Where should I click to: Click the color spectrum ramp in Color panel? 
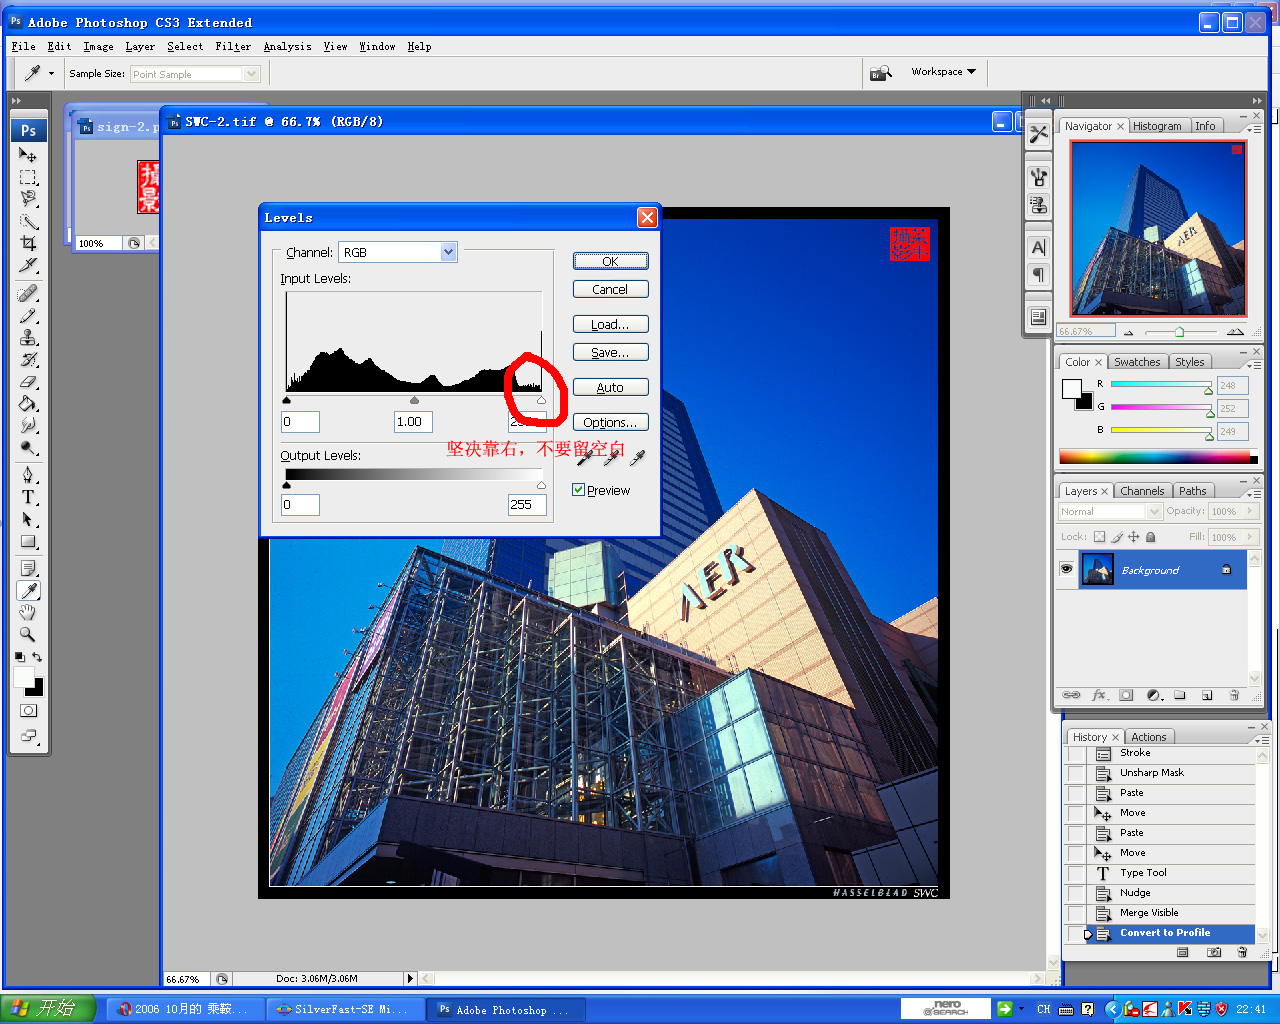(1155, 457)
